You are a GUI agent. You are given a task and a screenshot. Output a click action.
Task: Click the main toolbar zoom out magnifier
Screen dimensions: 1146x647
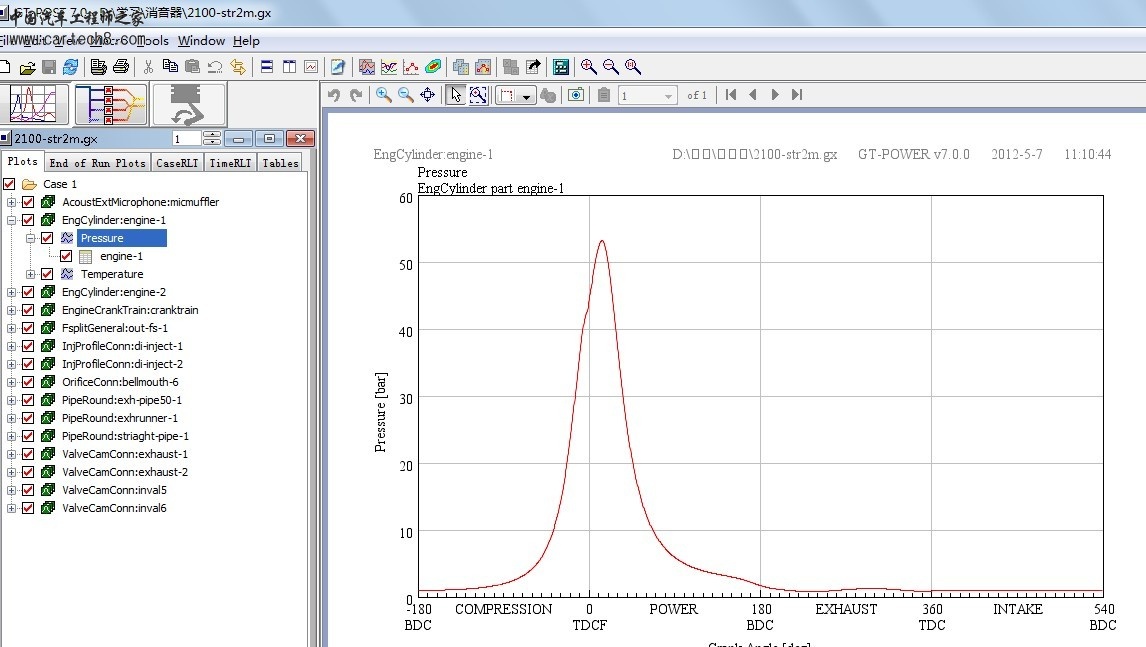coord(610,67)
